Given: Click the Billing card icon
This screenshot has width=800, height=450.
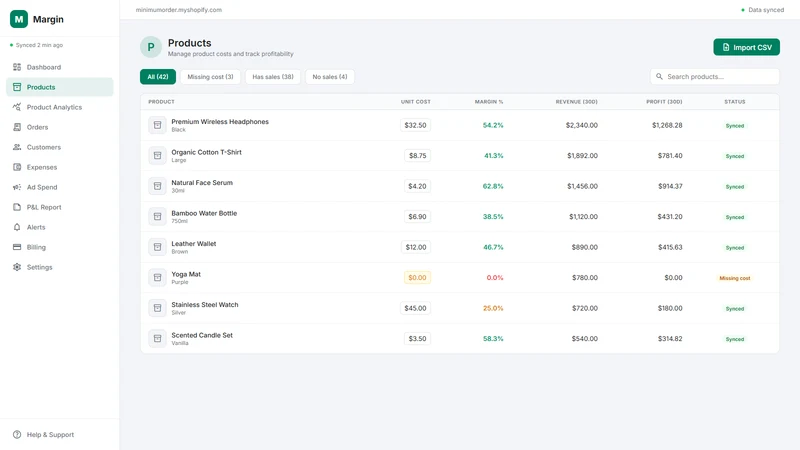Looking at the screenshot, I should (17, 247).
